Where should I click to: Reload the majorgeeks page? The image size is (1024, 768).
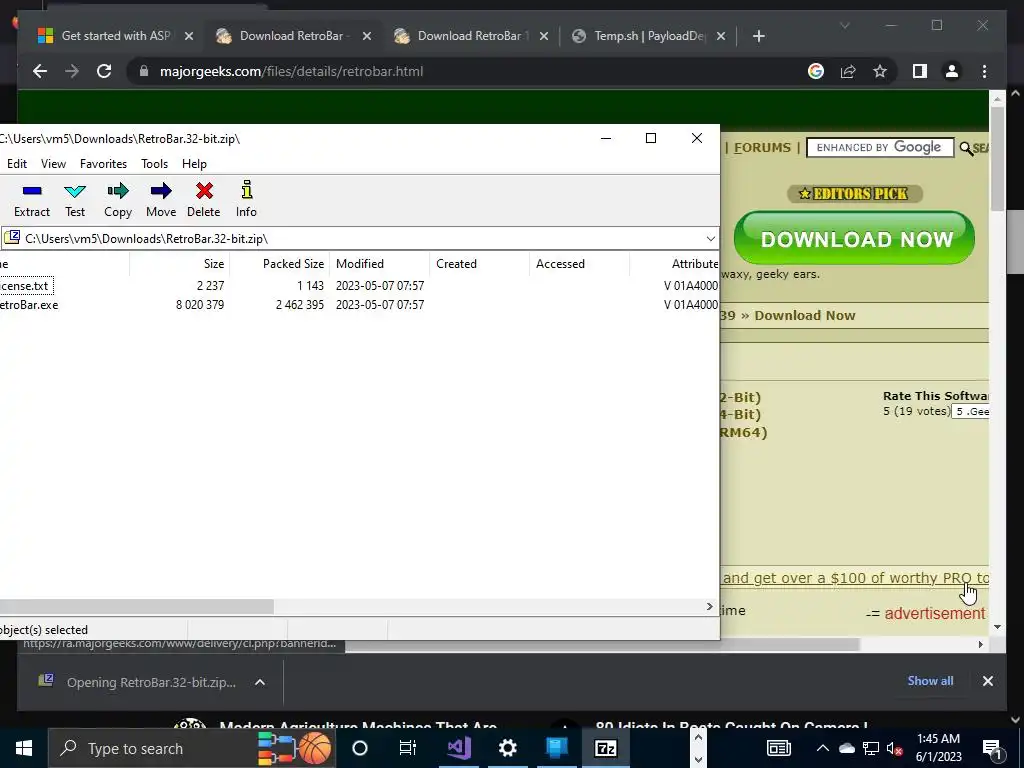[104, 71]
